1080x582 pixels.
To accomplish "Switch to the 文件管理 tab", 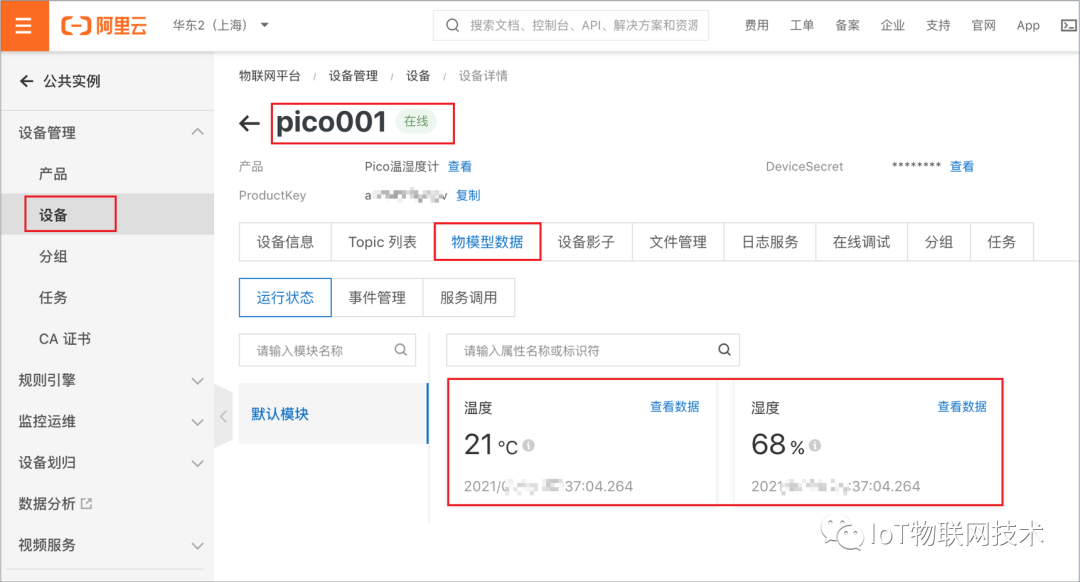I will click(678, 242).
